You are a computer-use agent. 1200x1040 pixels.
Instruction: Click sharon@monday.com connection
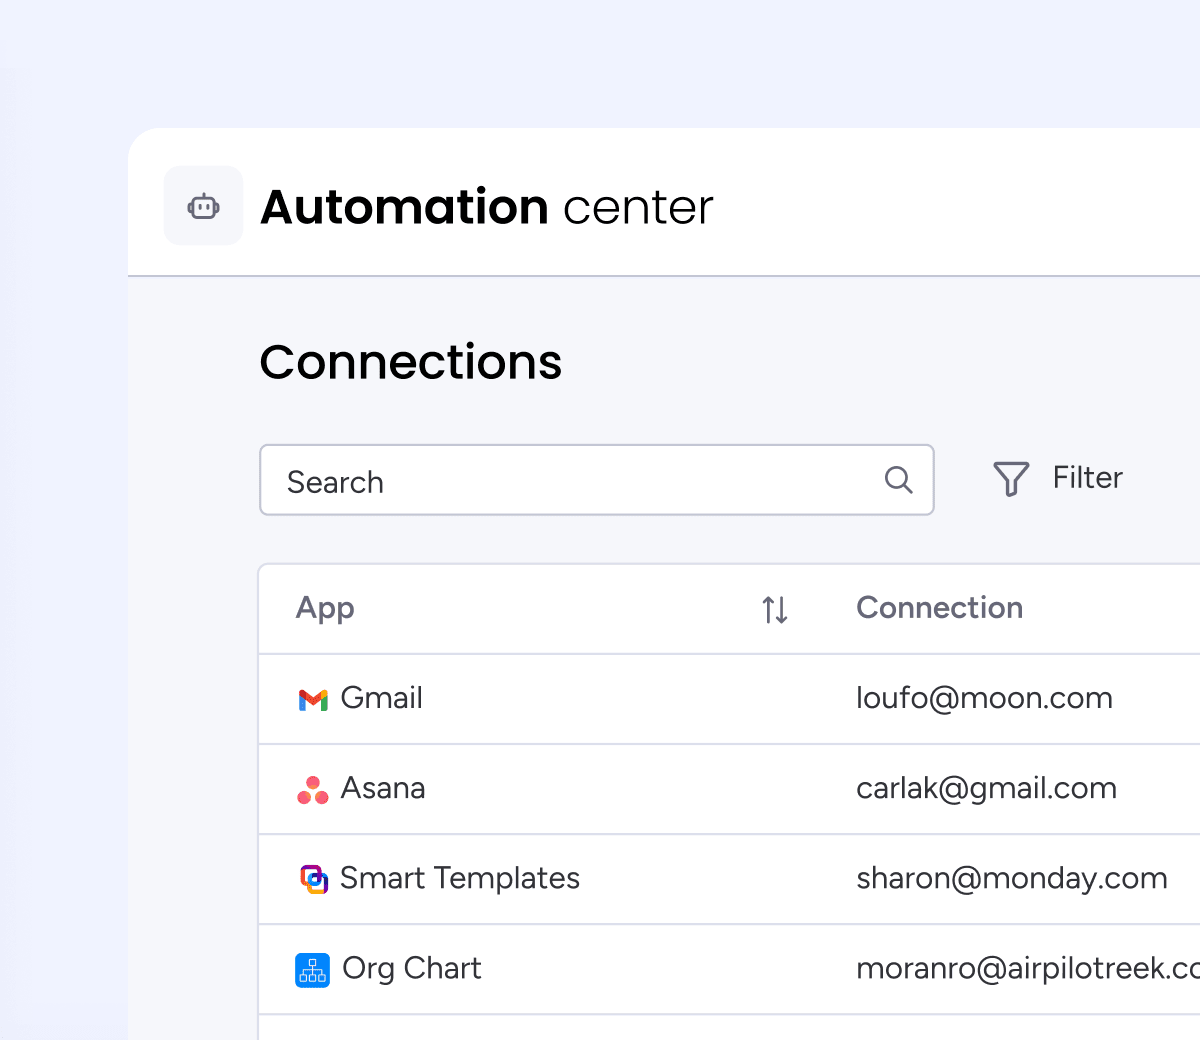click(x=1012, y=878)
